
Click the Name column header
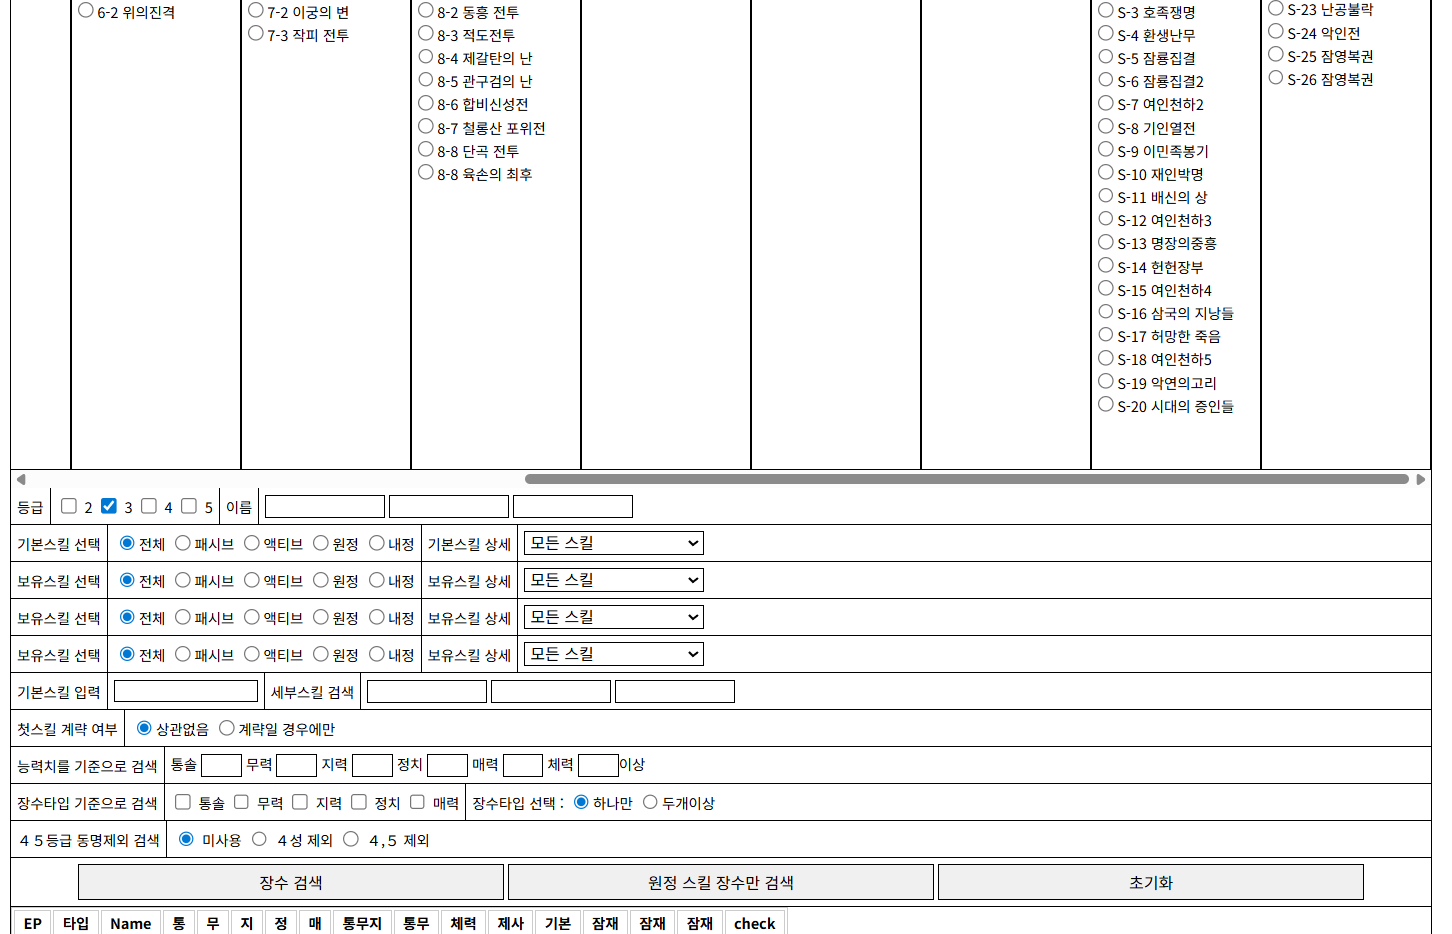tap(130, 923)
